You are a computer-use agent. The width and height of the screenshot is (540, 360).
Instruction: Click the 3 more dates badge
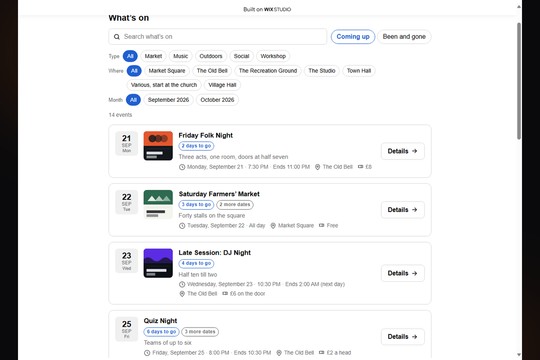(x=200, y=332)
